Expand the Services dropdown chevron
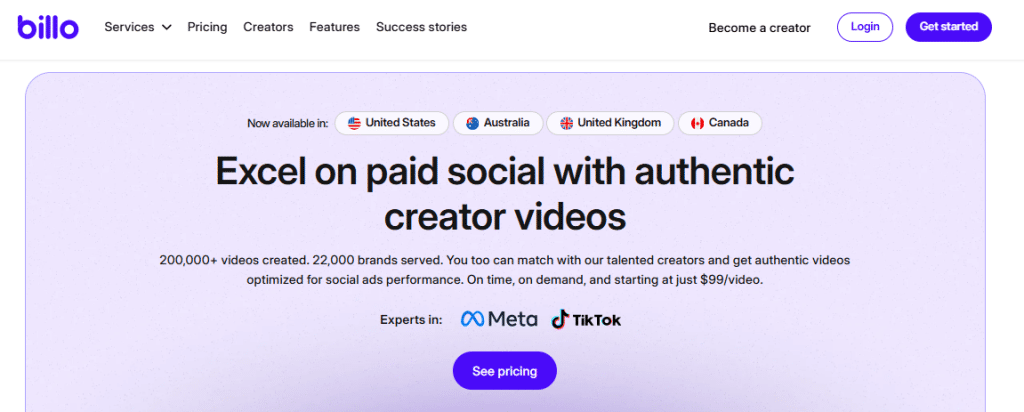The image size is (1024, 412). point(166,27)
